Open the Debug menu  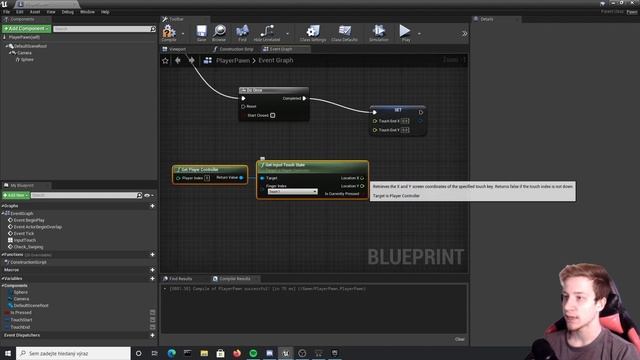pos(68,12)
